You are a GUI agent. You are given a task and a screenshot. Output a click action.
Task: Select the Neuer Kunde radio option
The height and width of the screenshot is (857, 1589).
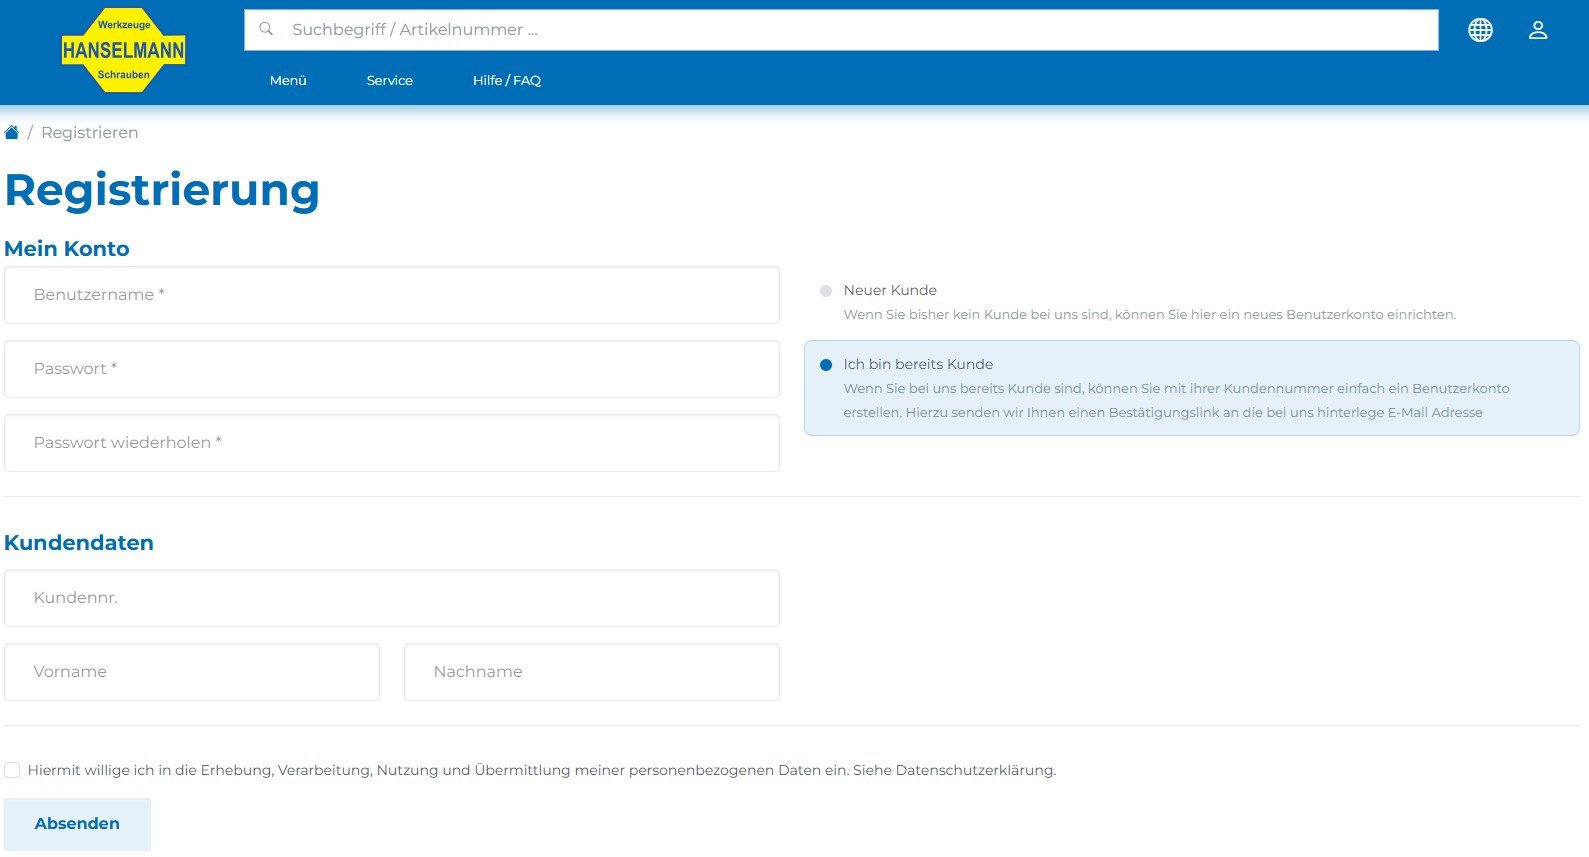tap(826, 291)
